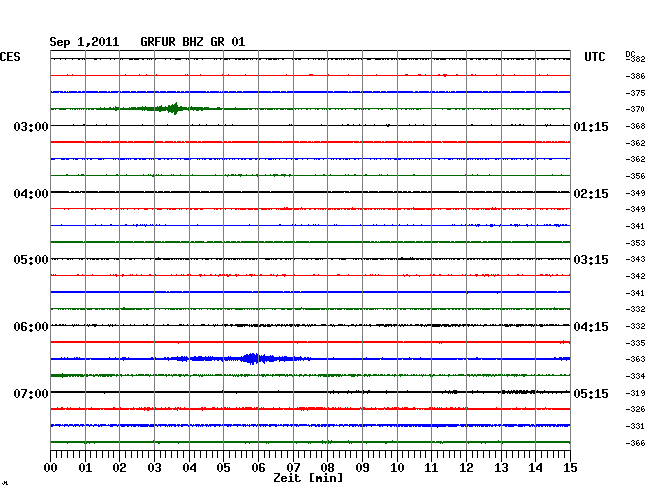Click the DC offset value "-370"
The height and width of the screenshot is (494, 650).
(635, 109)
